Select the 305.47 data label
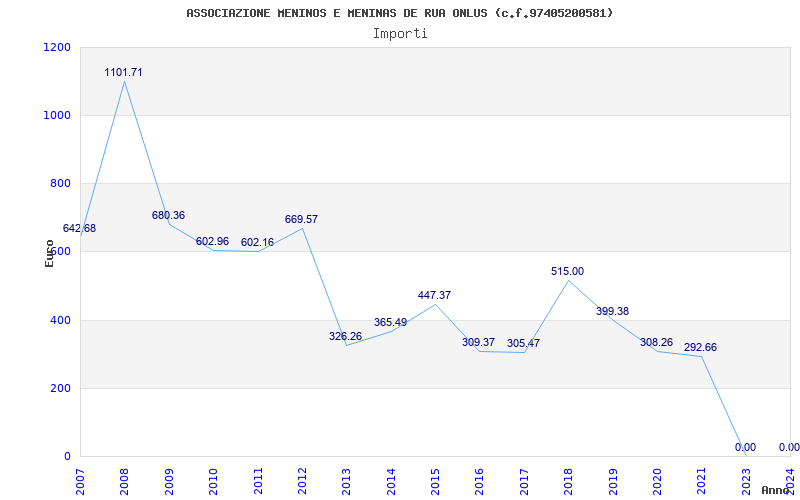The height and width of the screenshot is (500, 800). [x=523, y=343]
